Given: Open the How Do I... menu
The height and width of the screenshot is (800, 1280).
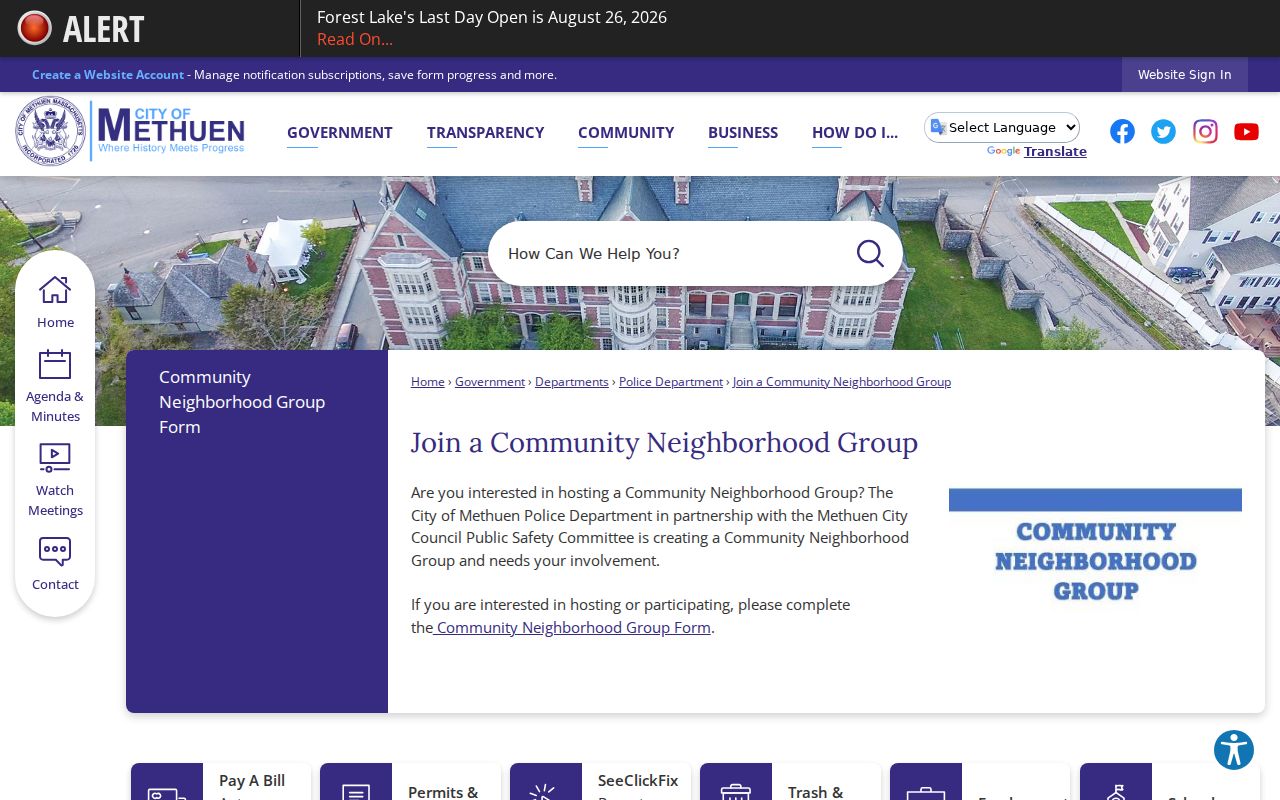Looking at the screenshot, I should pos(855,132).
